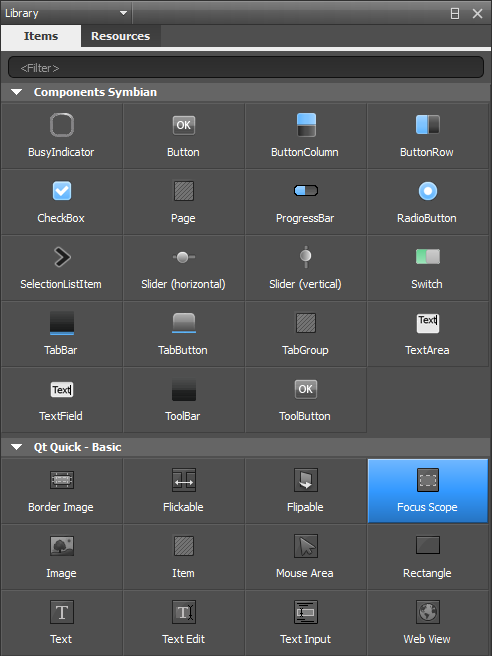The image size is (492, 656).
Task: Select the ButtonColumn component
Action: coord(305,136)
